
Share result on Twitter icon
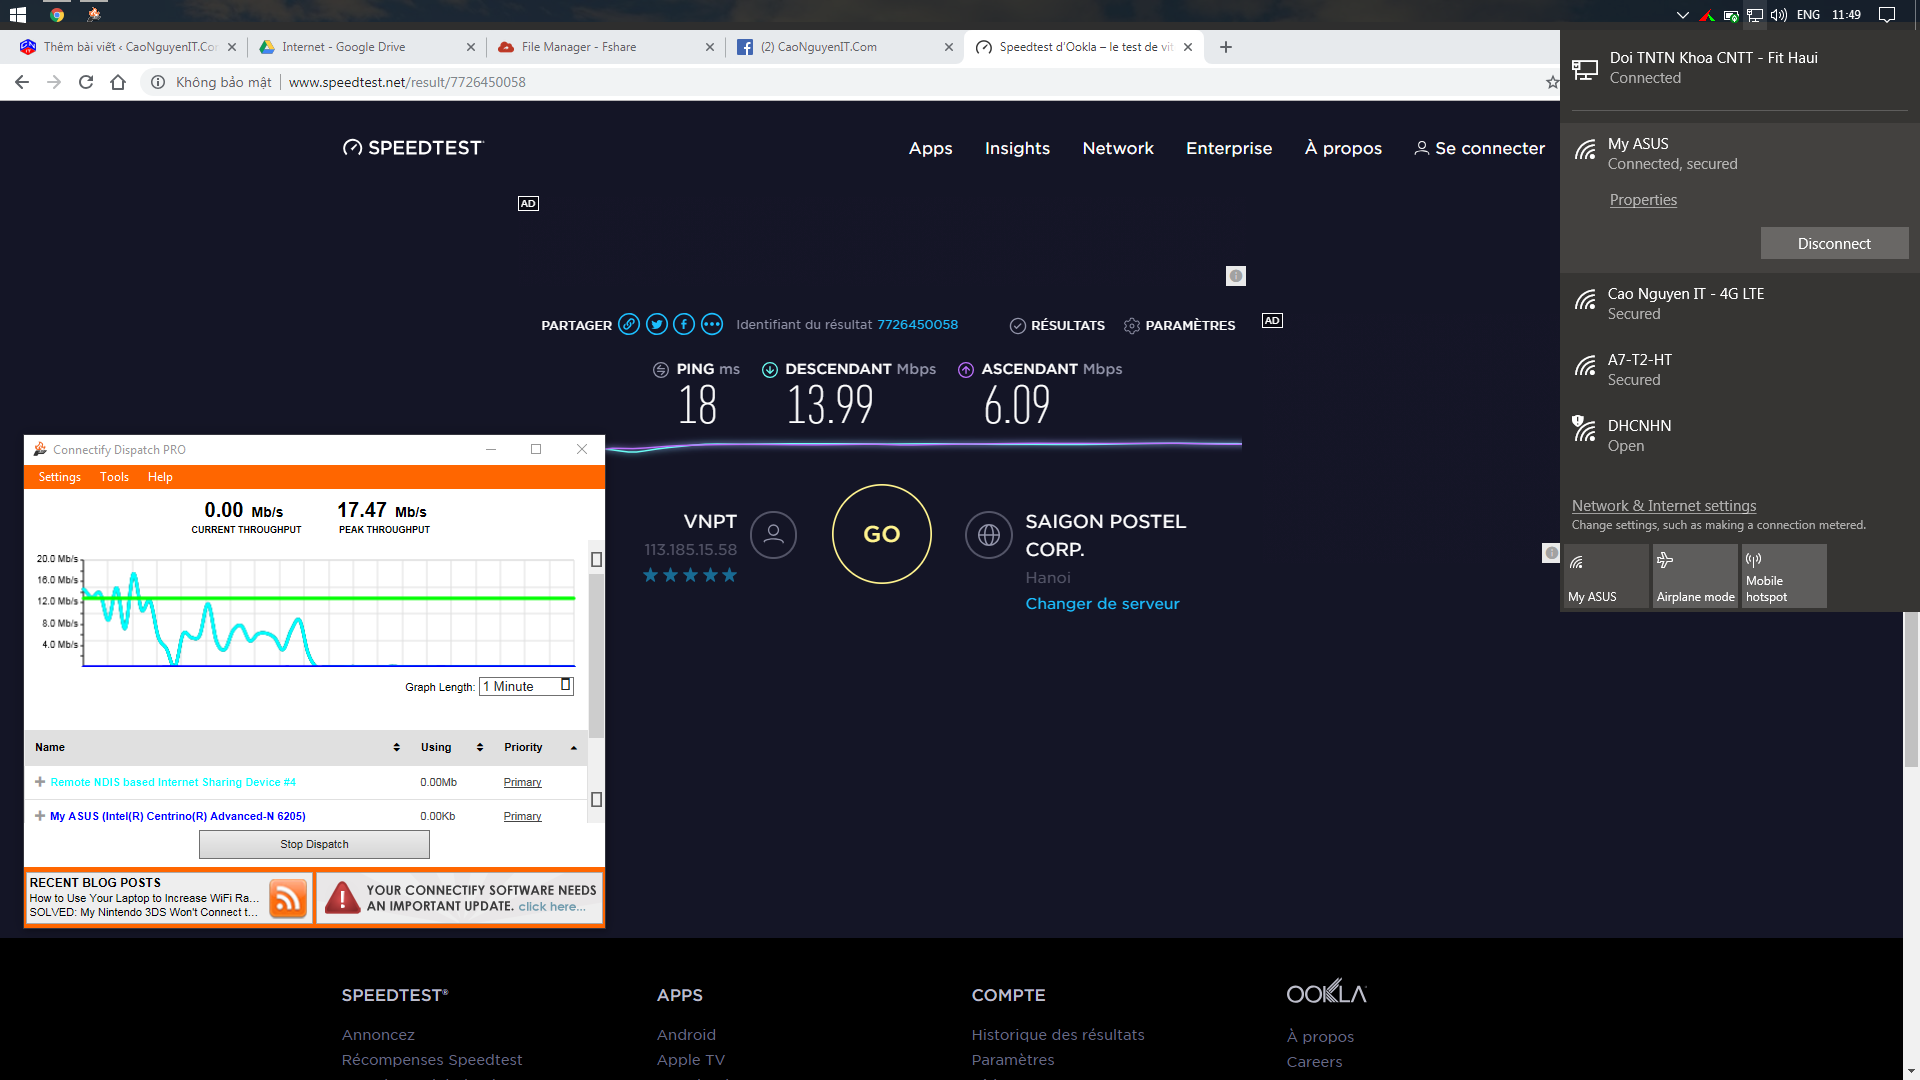[656, 324]
